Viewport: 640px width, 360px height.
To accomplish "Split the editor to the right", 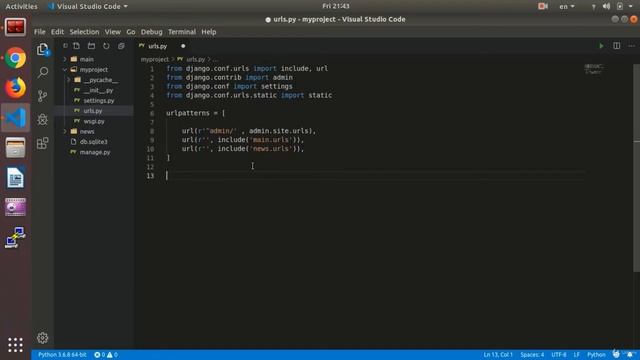I will [x=616, y=46].
